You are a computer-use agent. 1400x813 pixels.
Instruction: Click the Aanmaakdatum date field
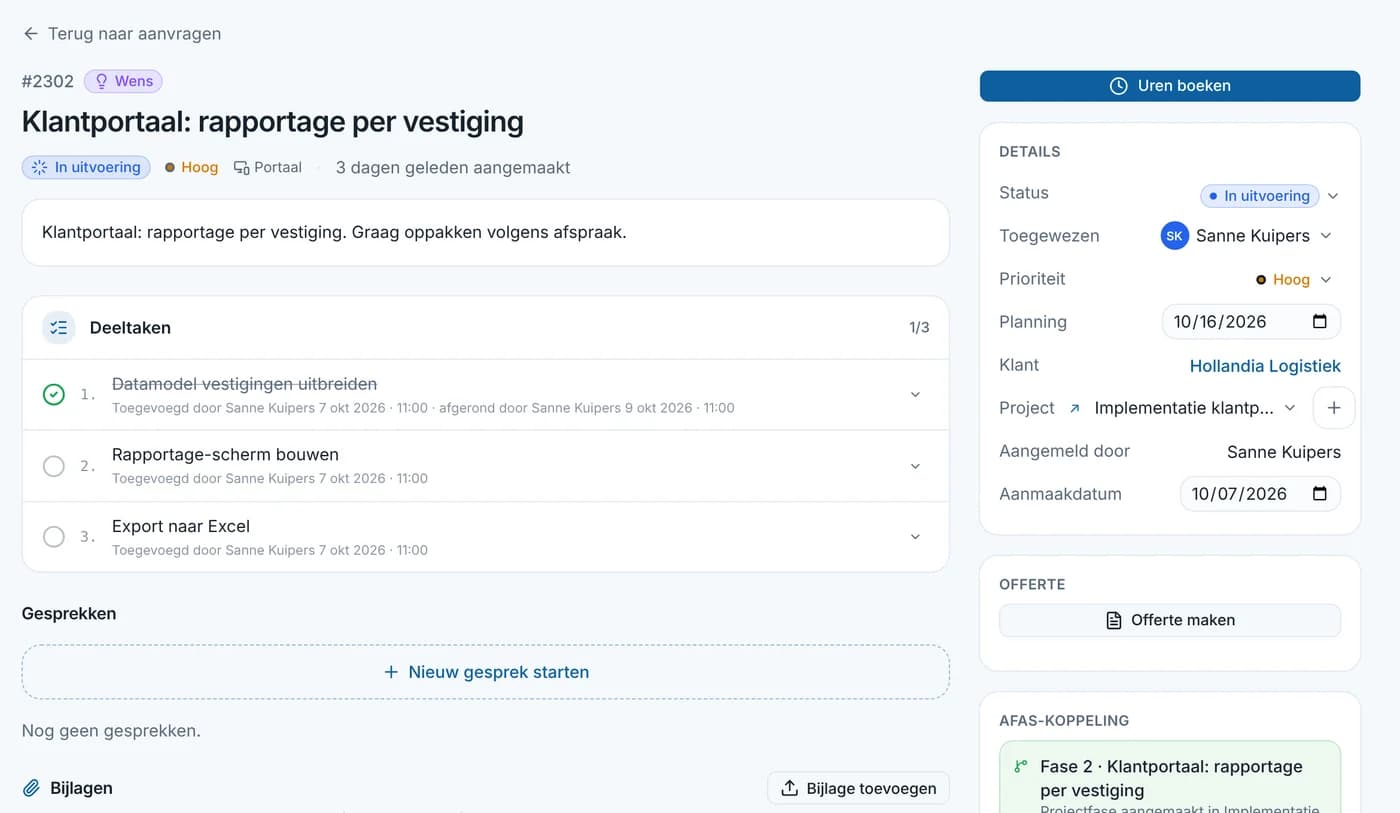[x=1260, y=494]
